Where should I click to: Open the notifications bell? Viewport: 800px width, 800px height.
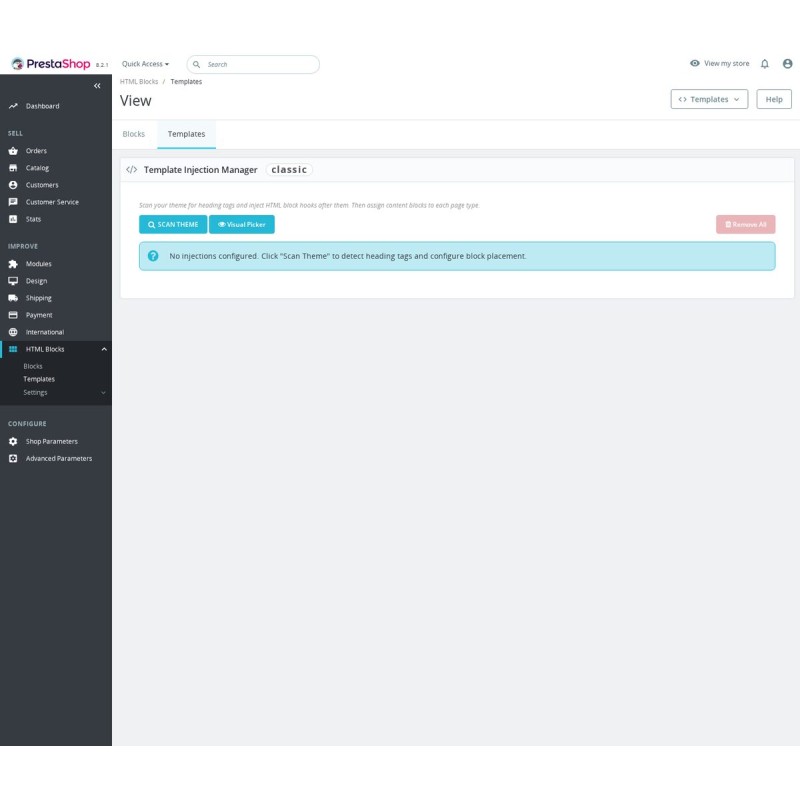(764, 64)
